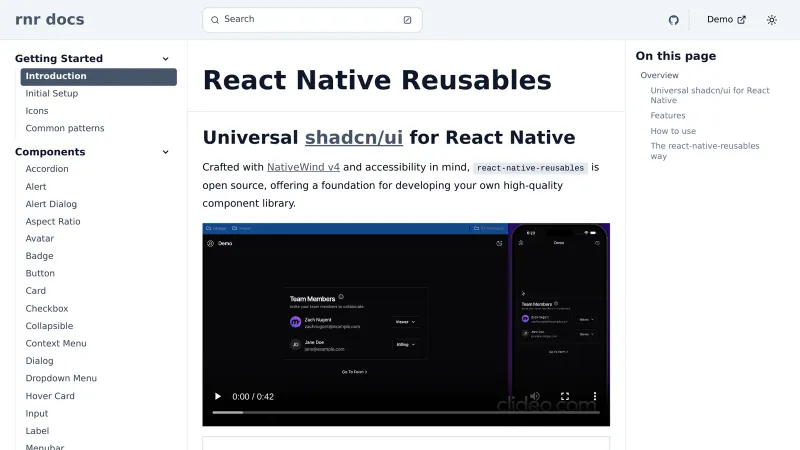Click the Demo external link
The width and height of the screenshot is (800, 450).
[726, 20]
